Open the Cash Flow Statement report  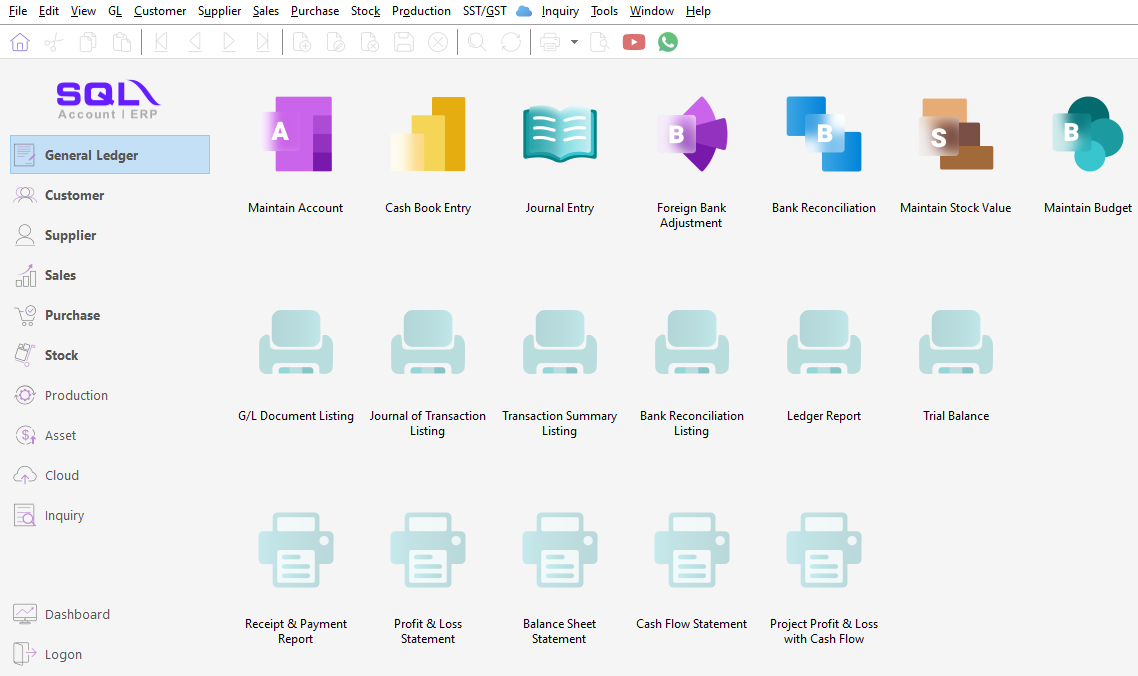(x=691, y=549)
